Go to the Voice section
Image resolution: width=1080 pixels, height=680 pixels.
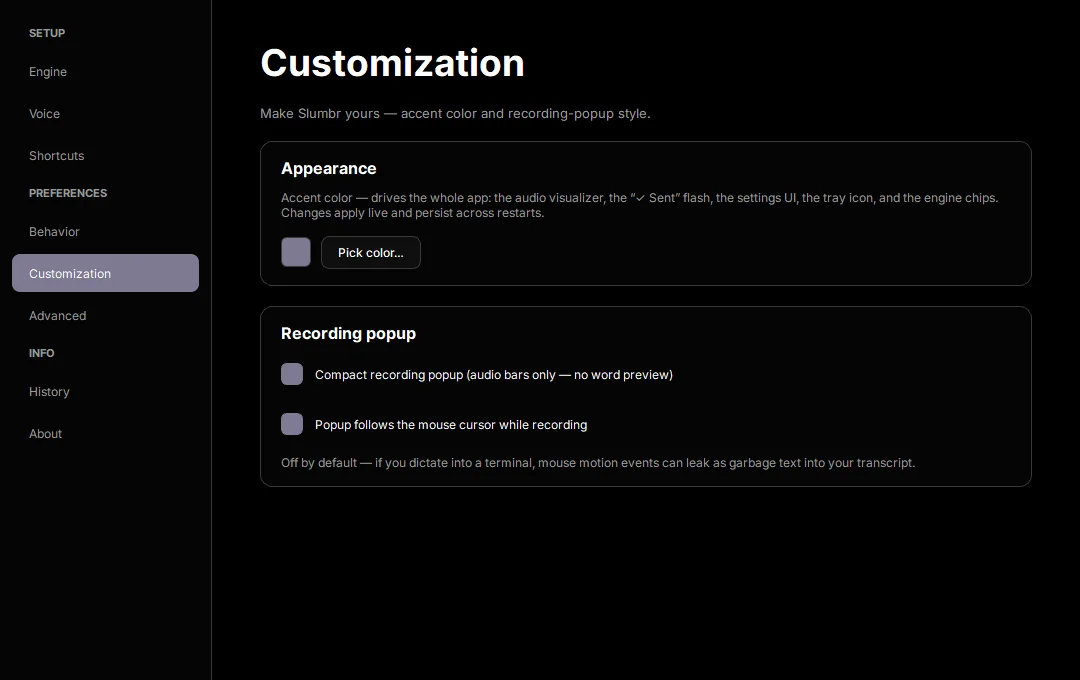[105, 114]
